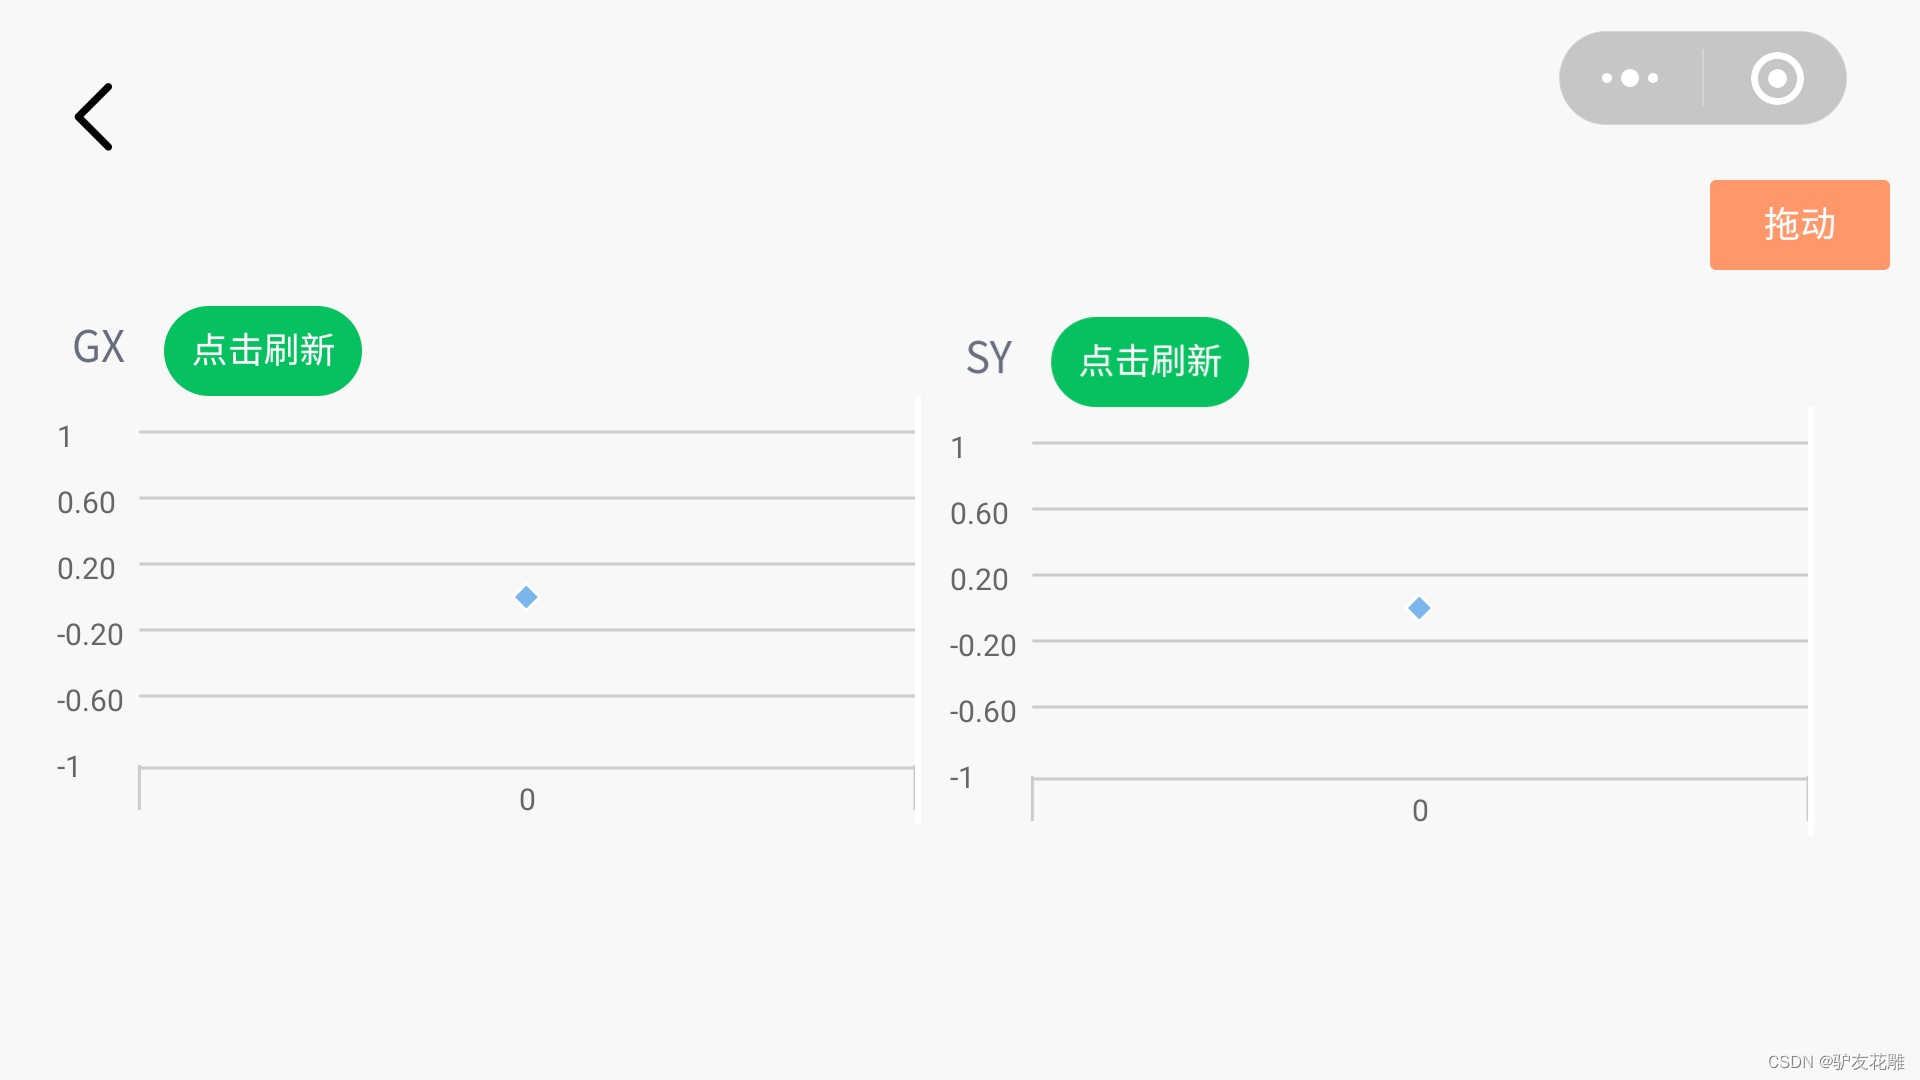
Task: Click the -0.20 axis label on GX chart
Action: tap(90, 635)
